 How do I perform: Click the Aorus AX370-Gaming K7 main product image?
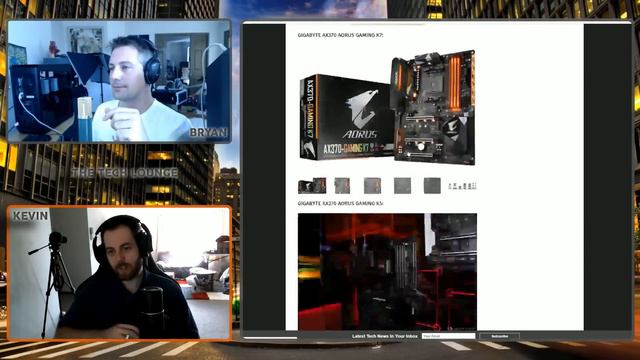[x=387, y=107]
